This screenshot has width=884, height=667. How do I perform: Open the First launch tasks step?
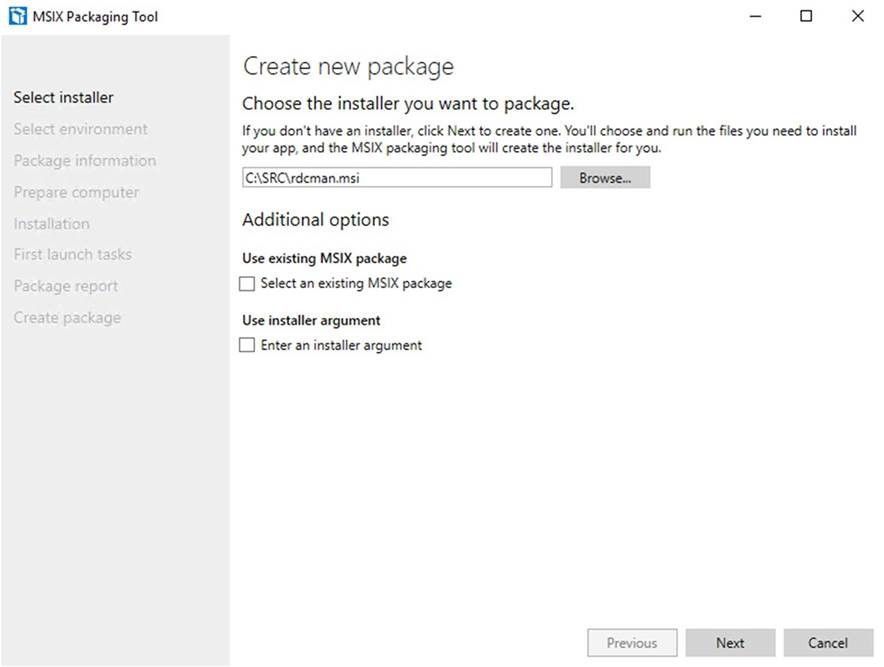(73, 255)
